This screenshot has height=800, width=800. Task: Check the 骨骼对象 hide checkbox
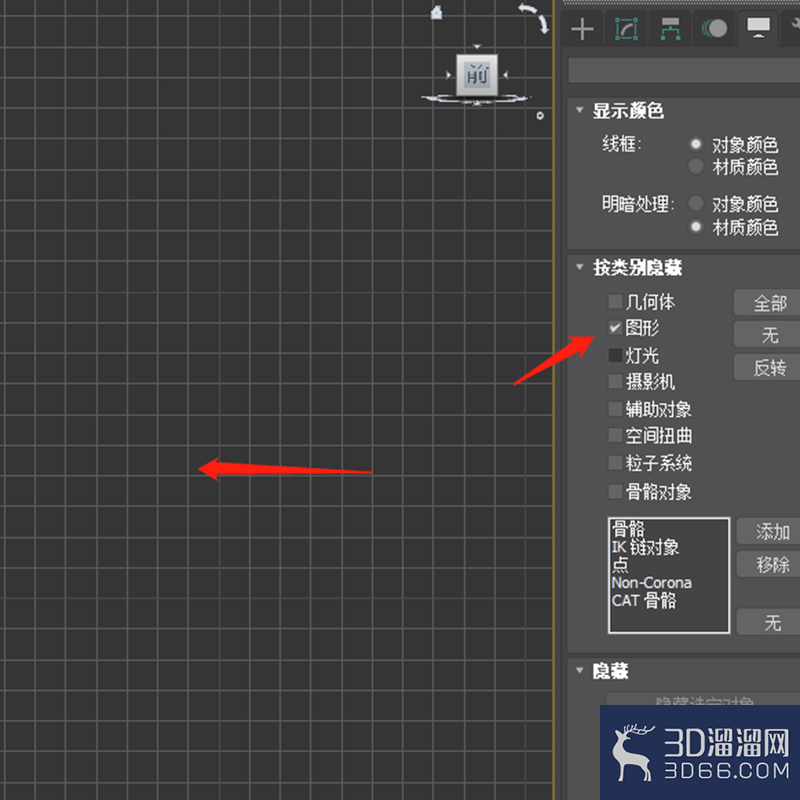click(615, 492)
